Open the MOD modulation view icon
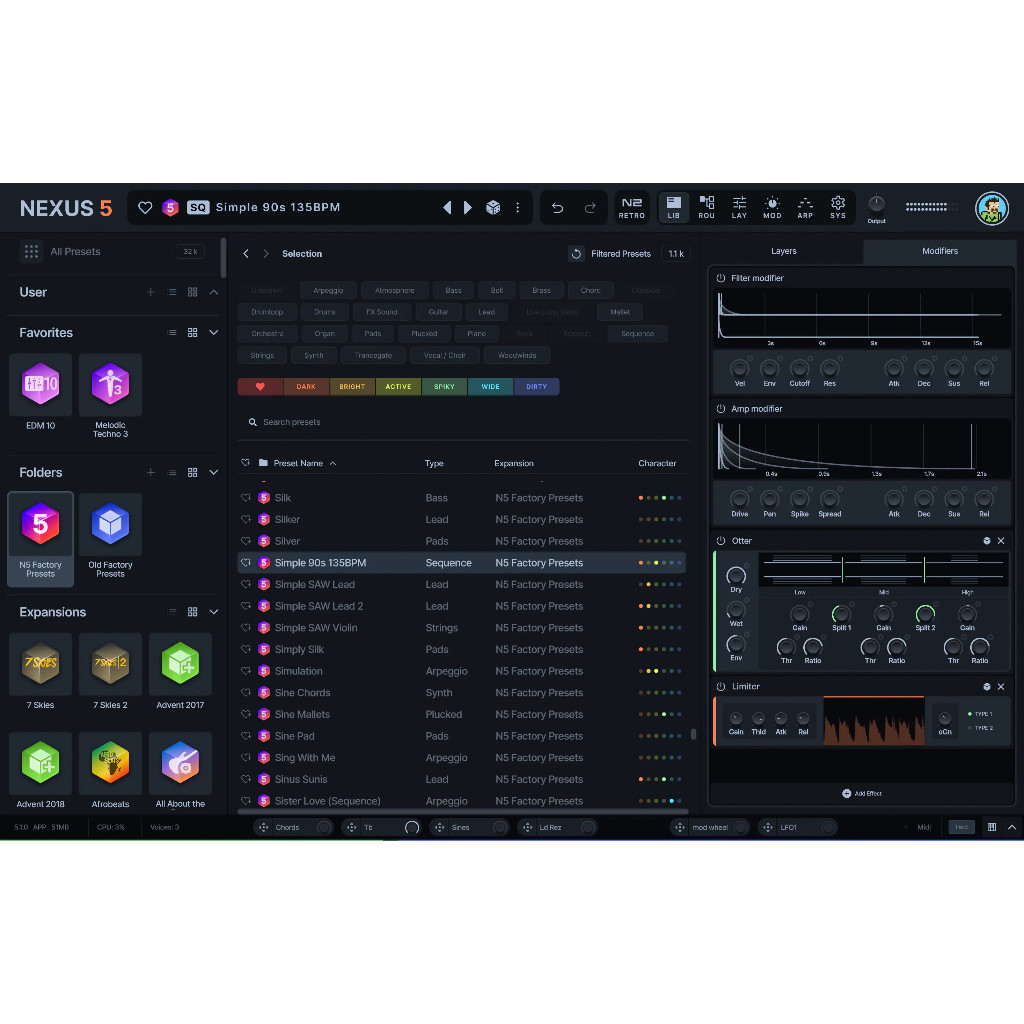The image size is (1024, 1024). click(772, 207)
